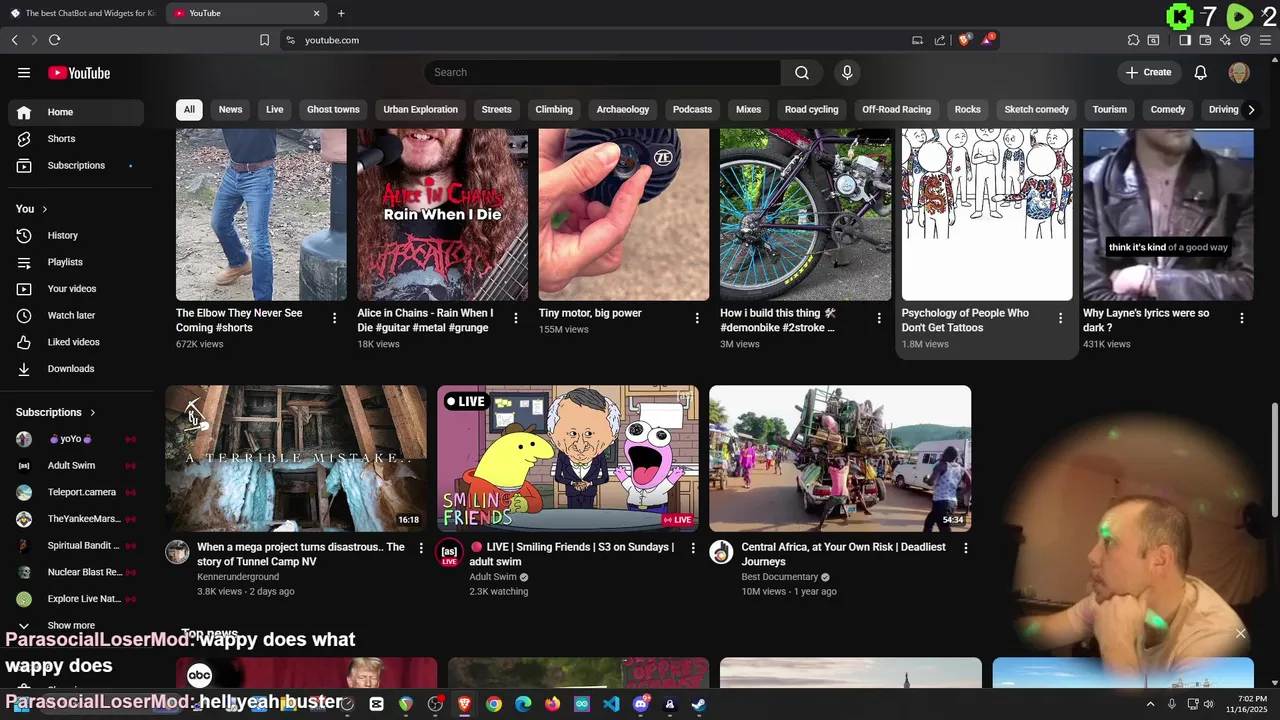Open Firefox from the taskbar
The width and height of the screenshot is (1280, 720).
pyautogui.click(x=553, y=704)
